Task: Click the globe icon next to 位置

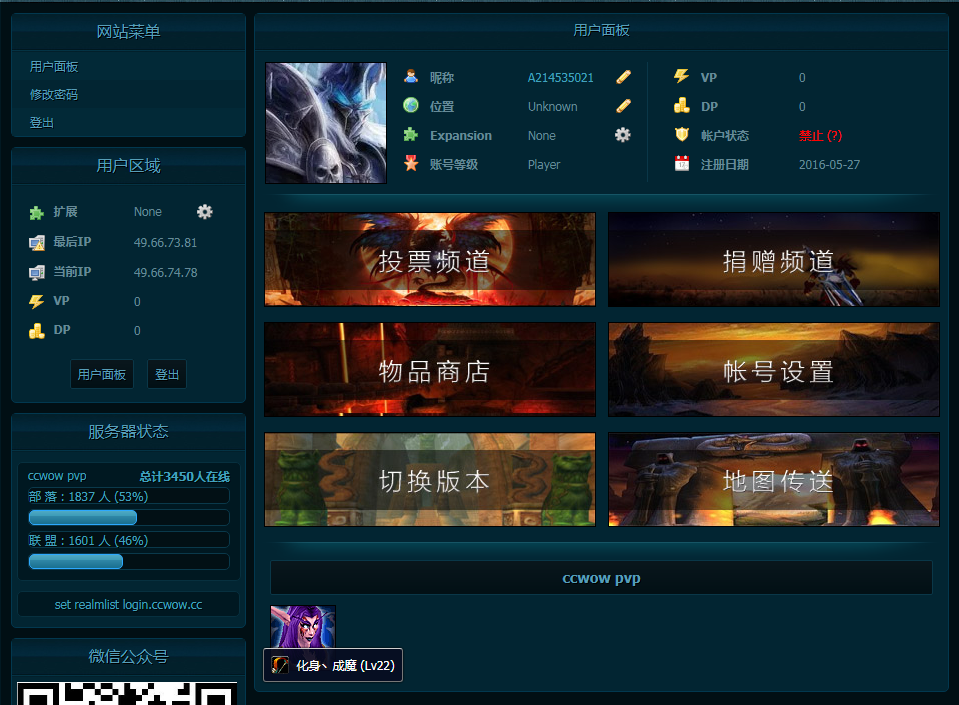Action: point(409,105)
